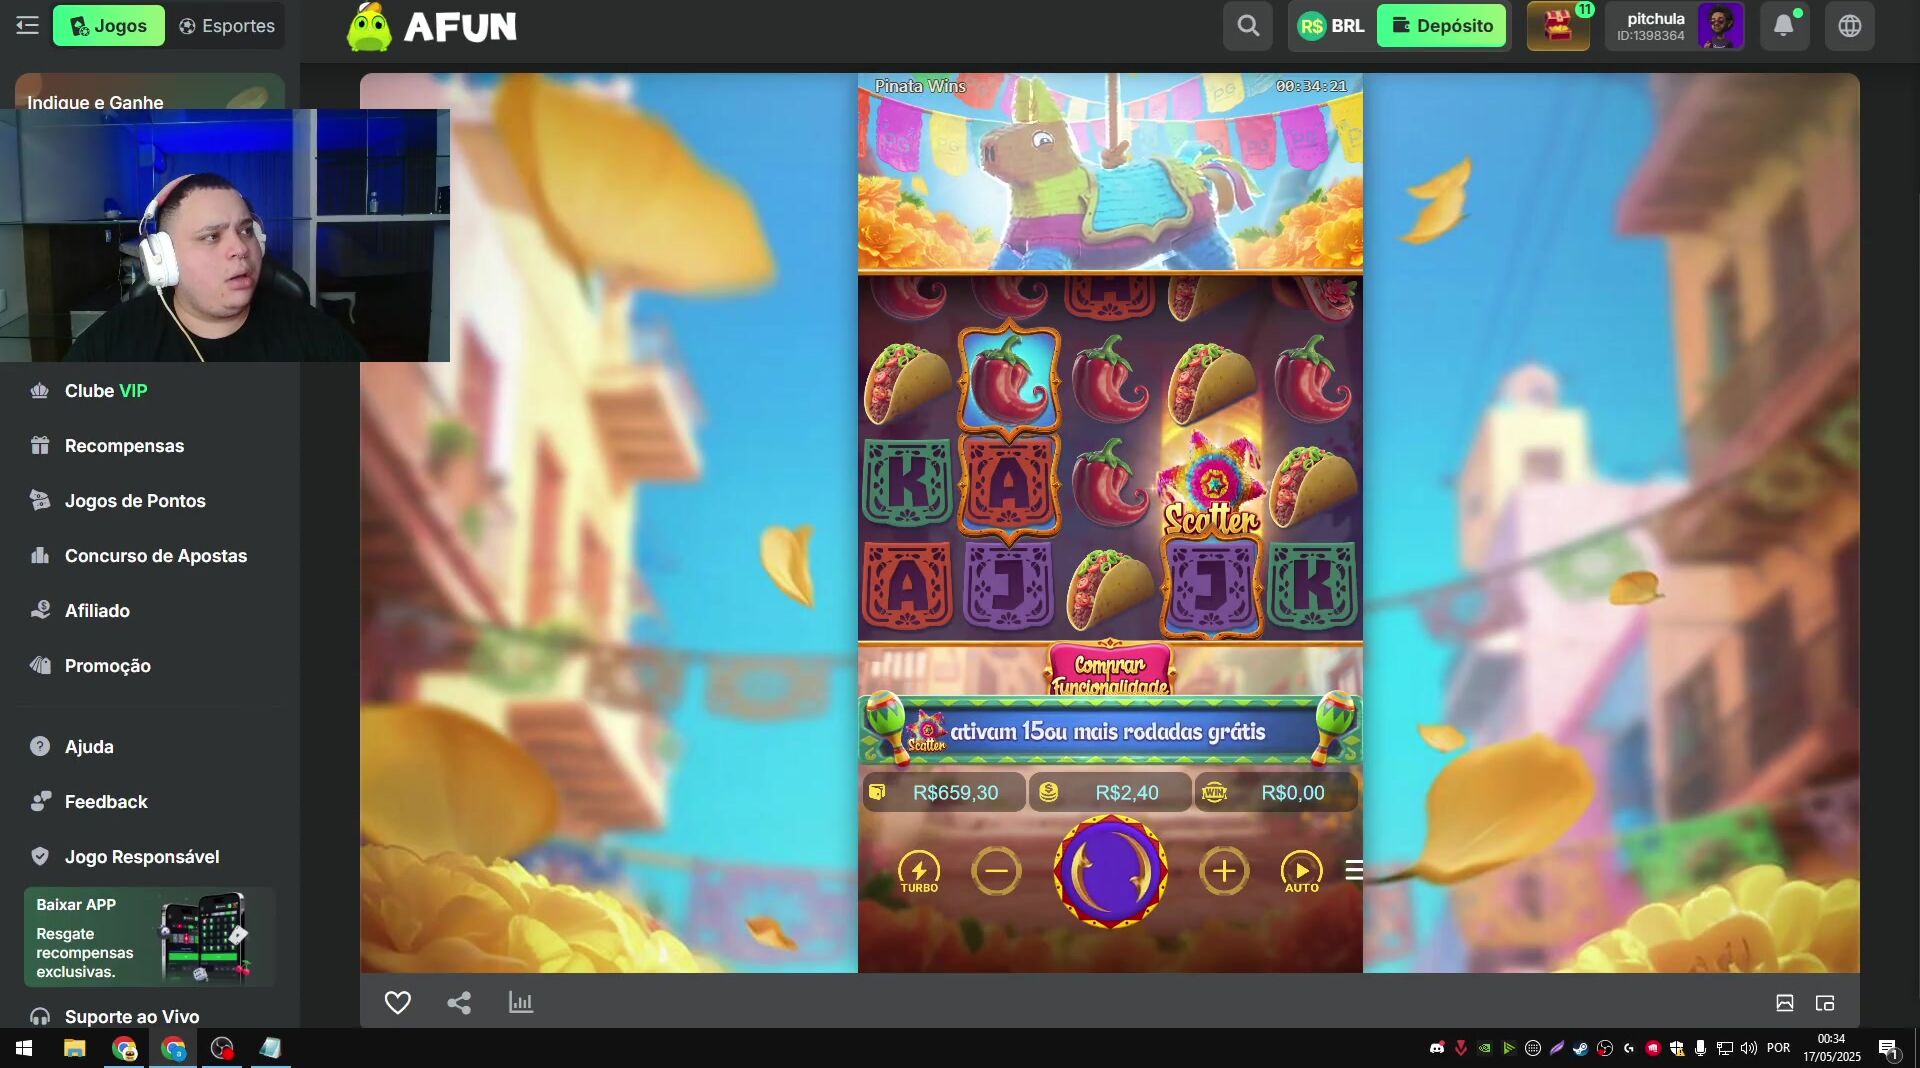Image resolution: width=1920 pixels, height=1068 pixels.
Task: Open the notepad app in taskbar
Action: click(271, 1048)
